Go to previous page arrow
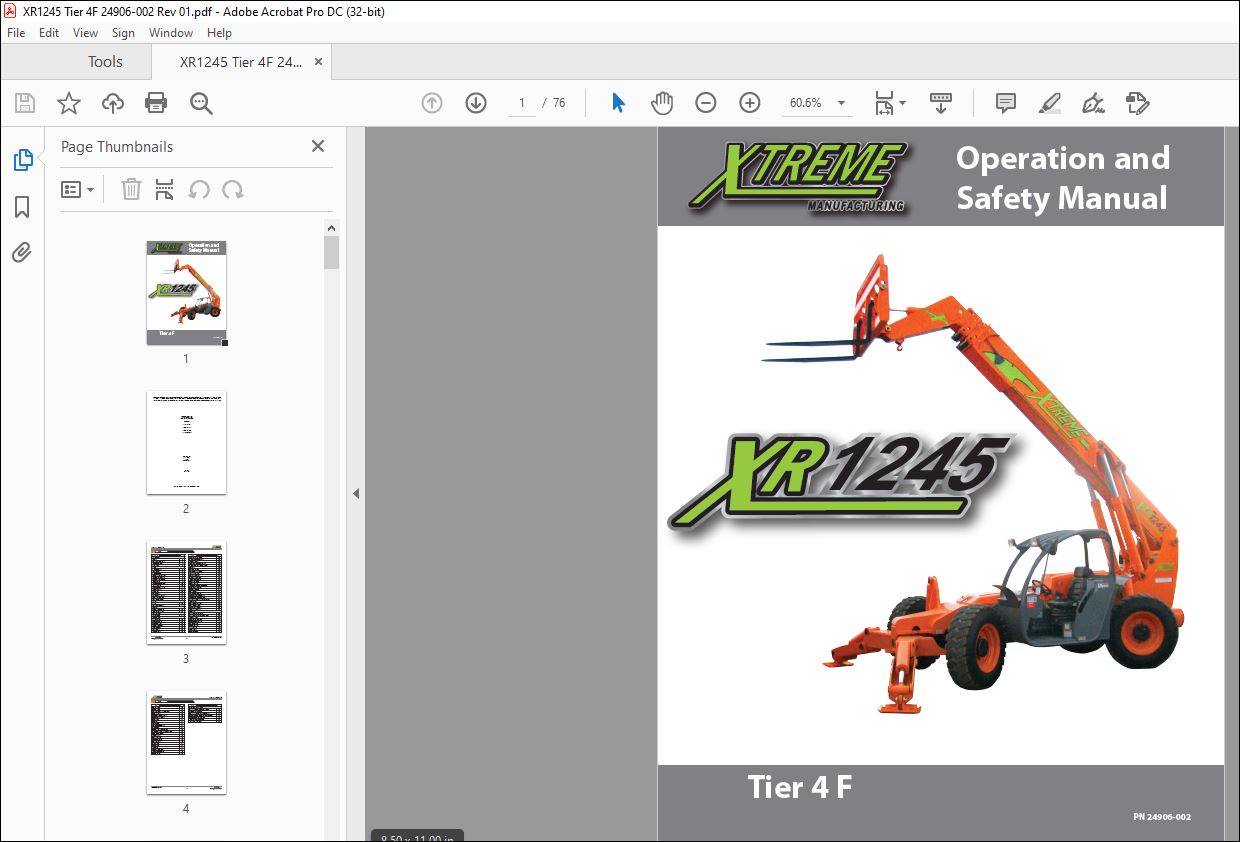This screenshot has width=1240, height=842. [432, 103]
